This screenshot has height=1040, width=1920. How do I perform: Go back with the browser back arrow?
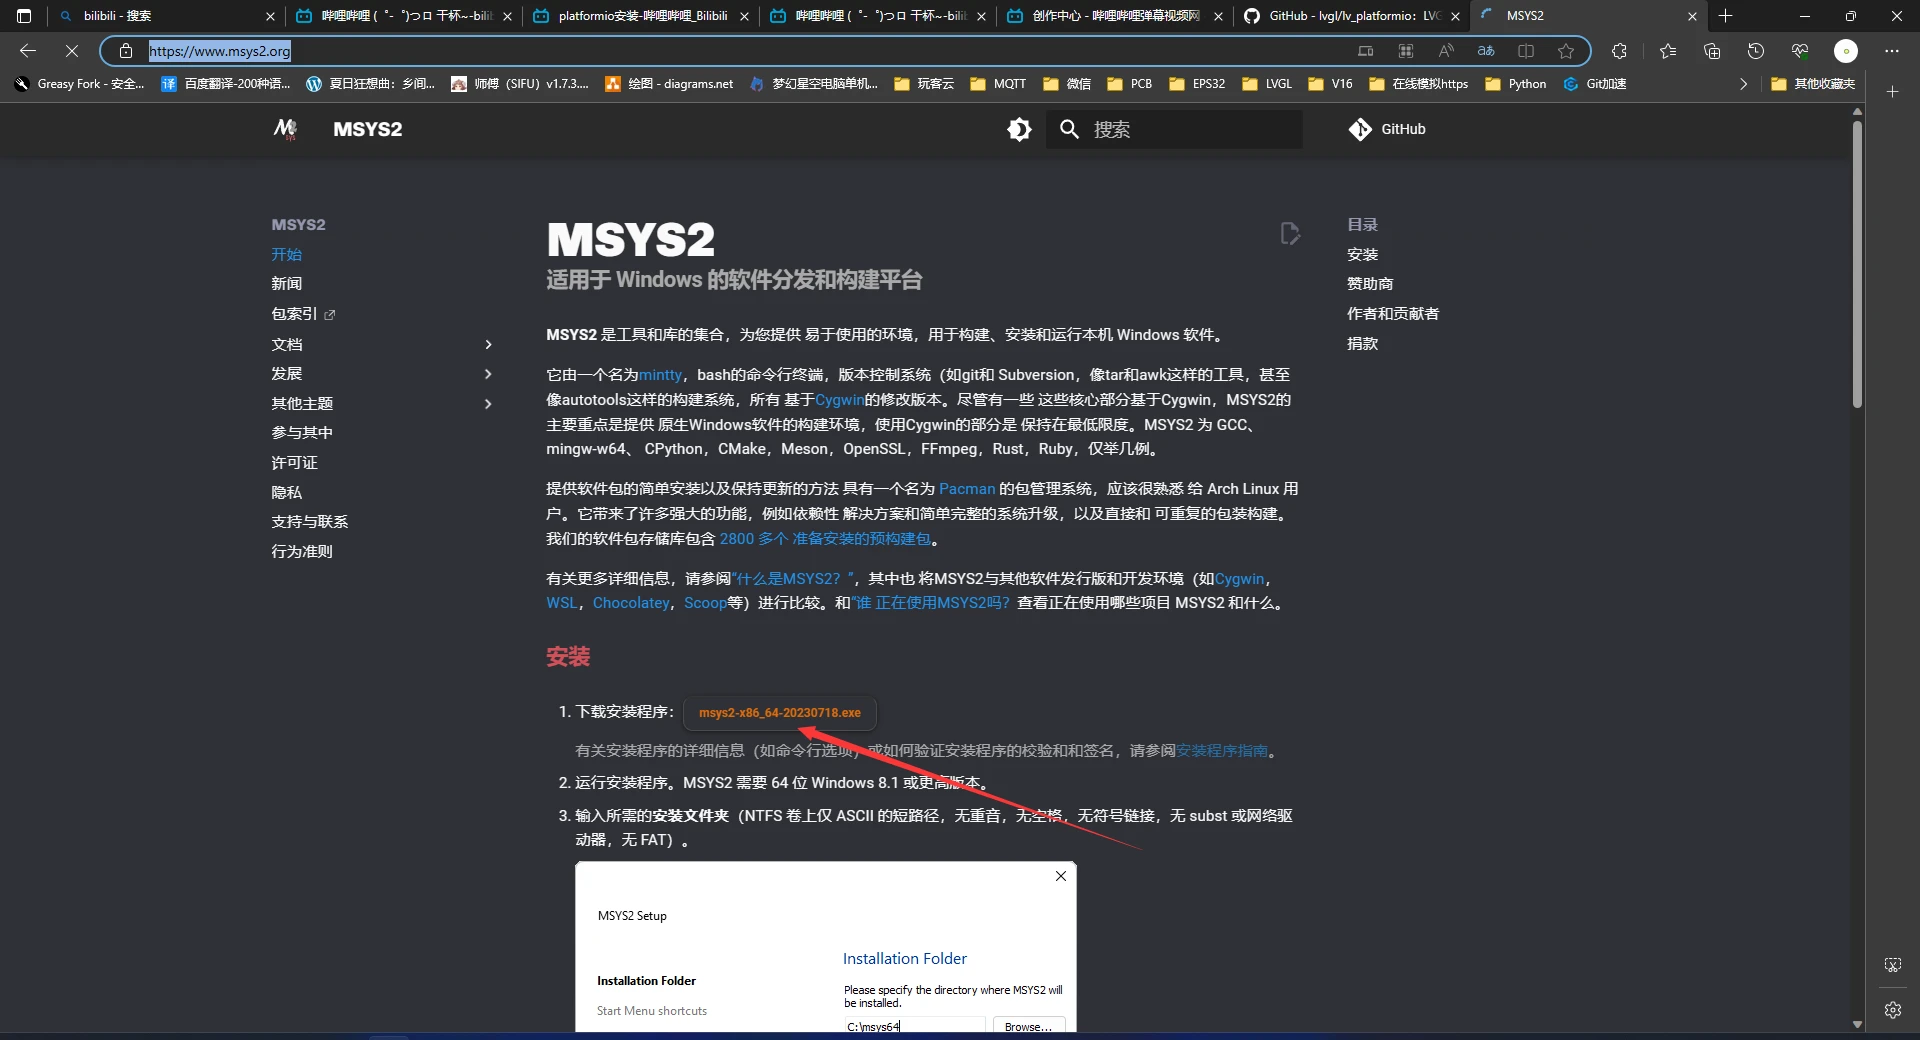28,51
